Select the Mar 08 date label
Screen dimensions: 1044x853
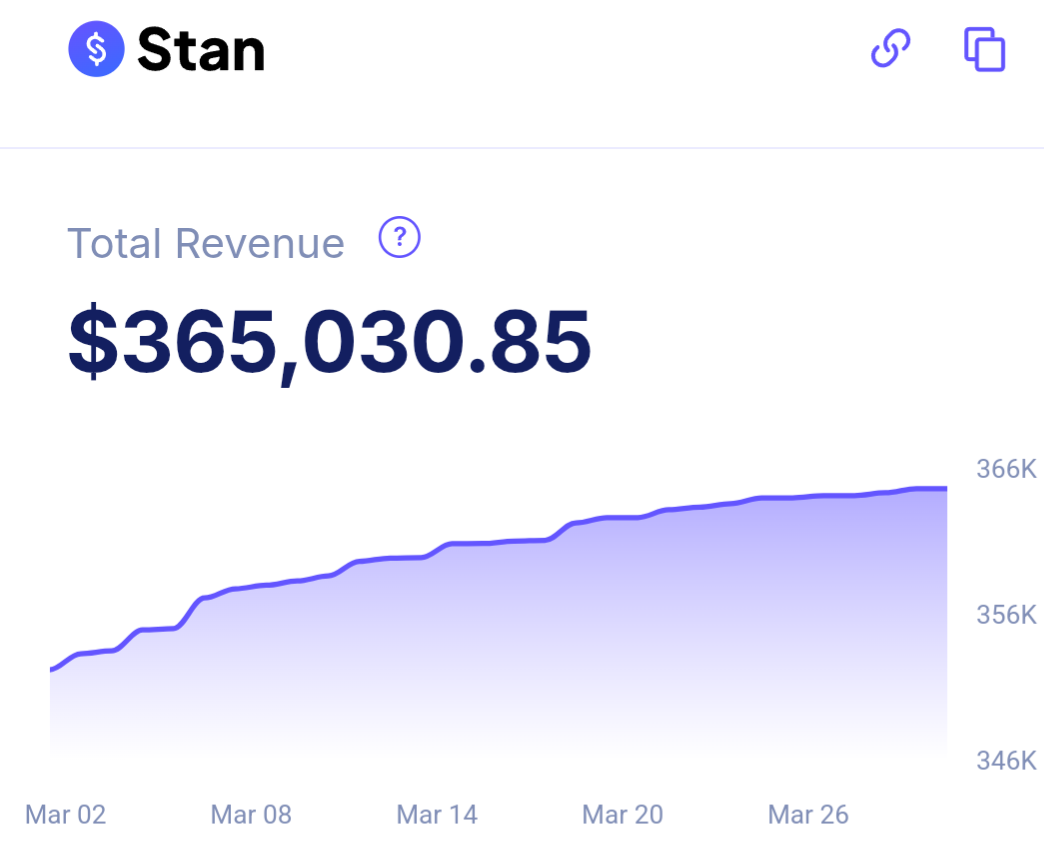tap(250, 815)
